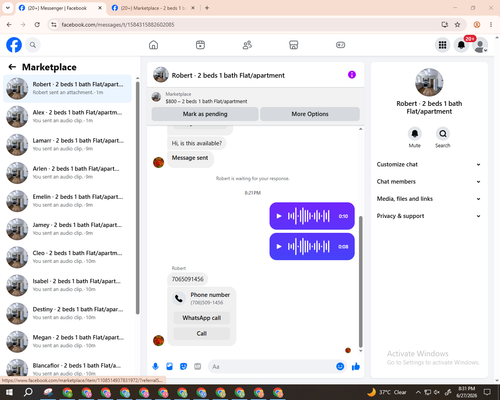
Task: Open the Chrome three-dot menu
Action: pos(491,25)
